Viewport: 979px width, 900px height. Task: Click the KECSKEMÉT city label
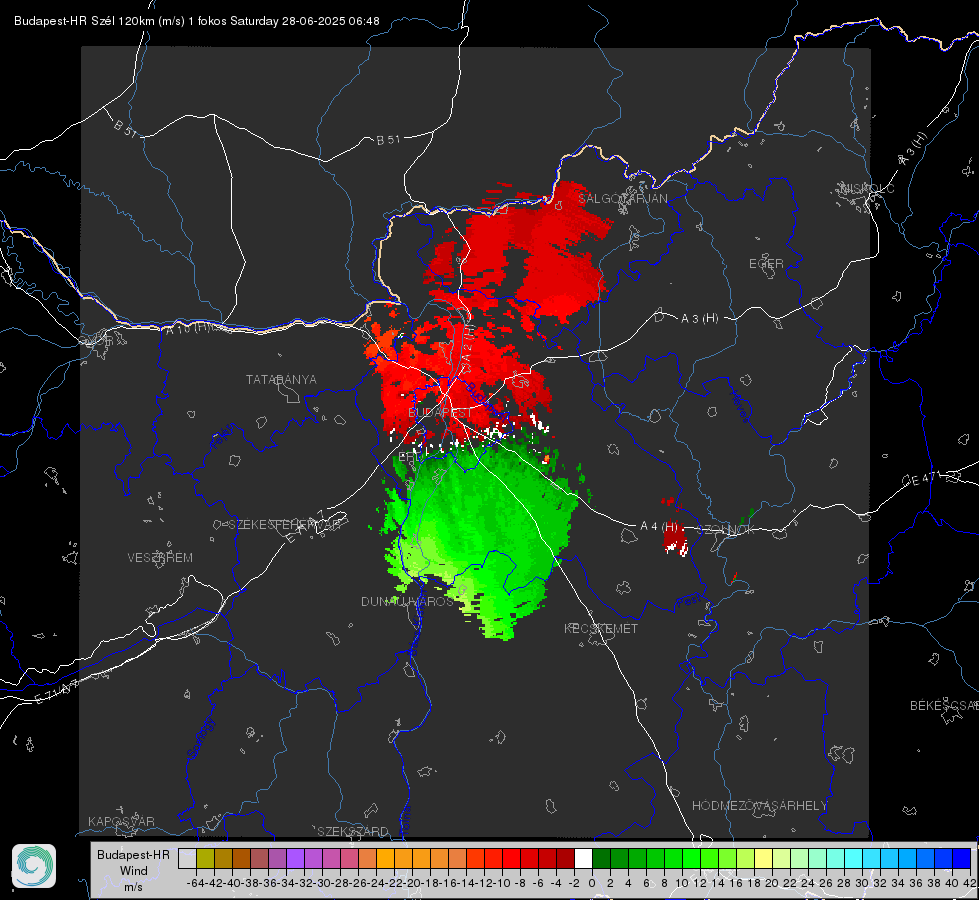coord(601,628)
